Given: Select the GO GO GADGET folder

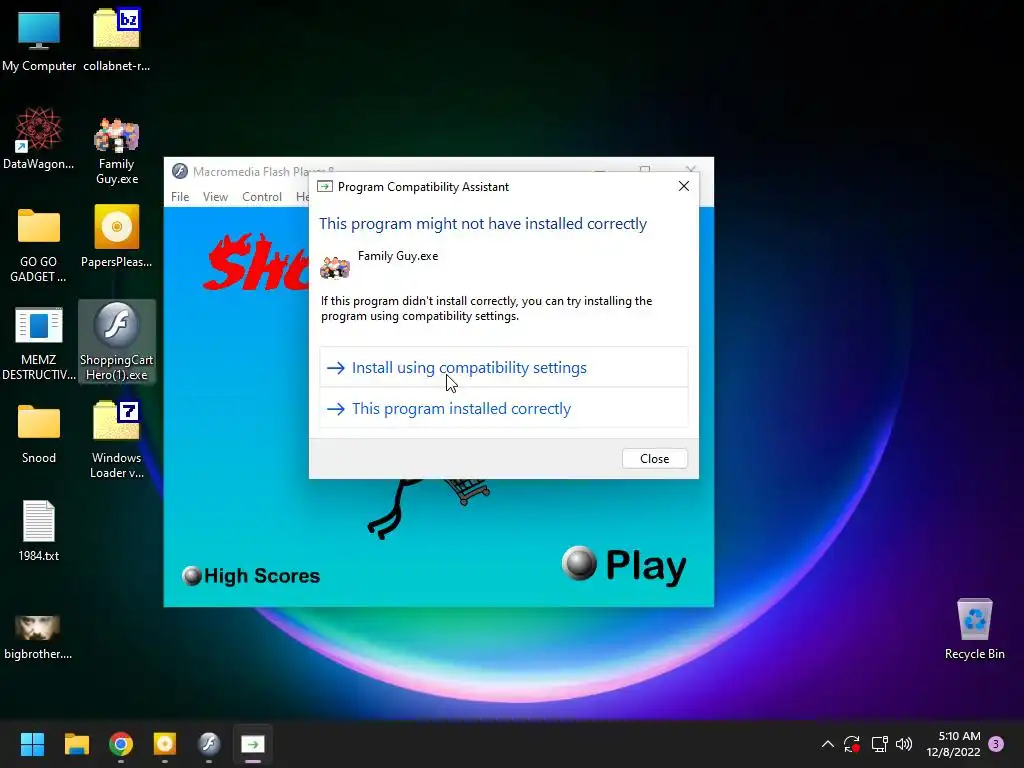Looking at the screenshot, I should pos(39,244).
